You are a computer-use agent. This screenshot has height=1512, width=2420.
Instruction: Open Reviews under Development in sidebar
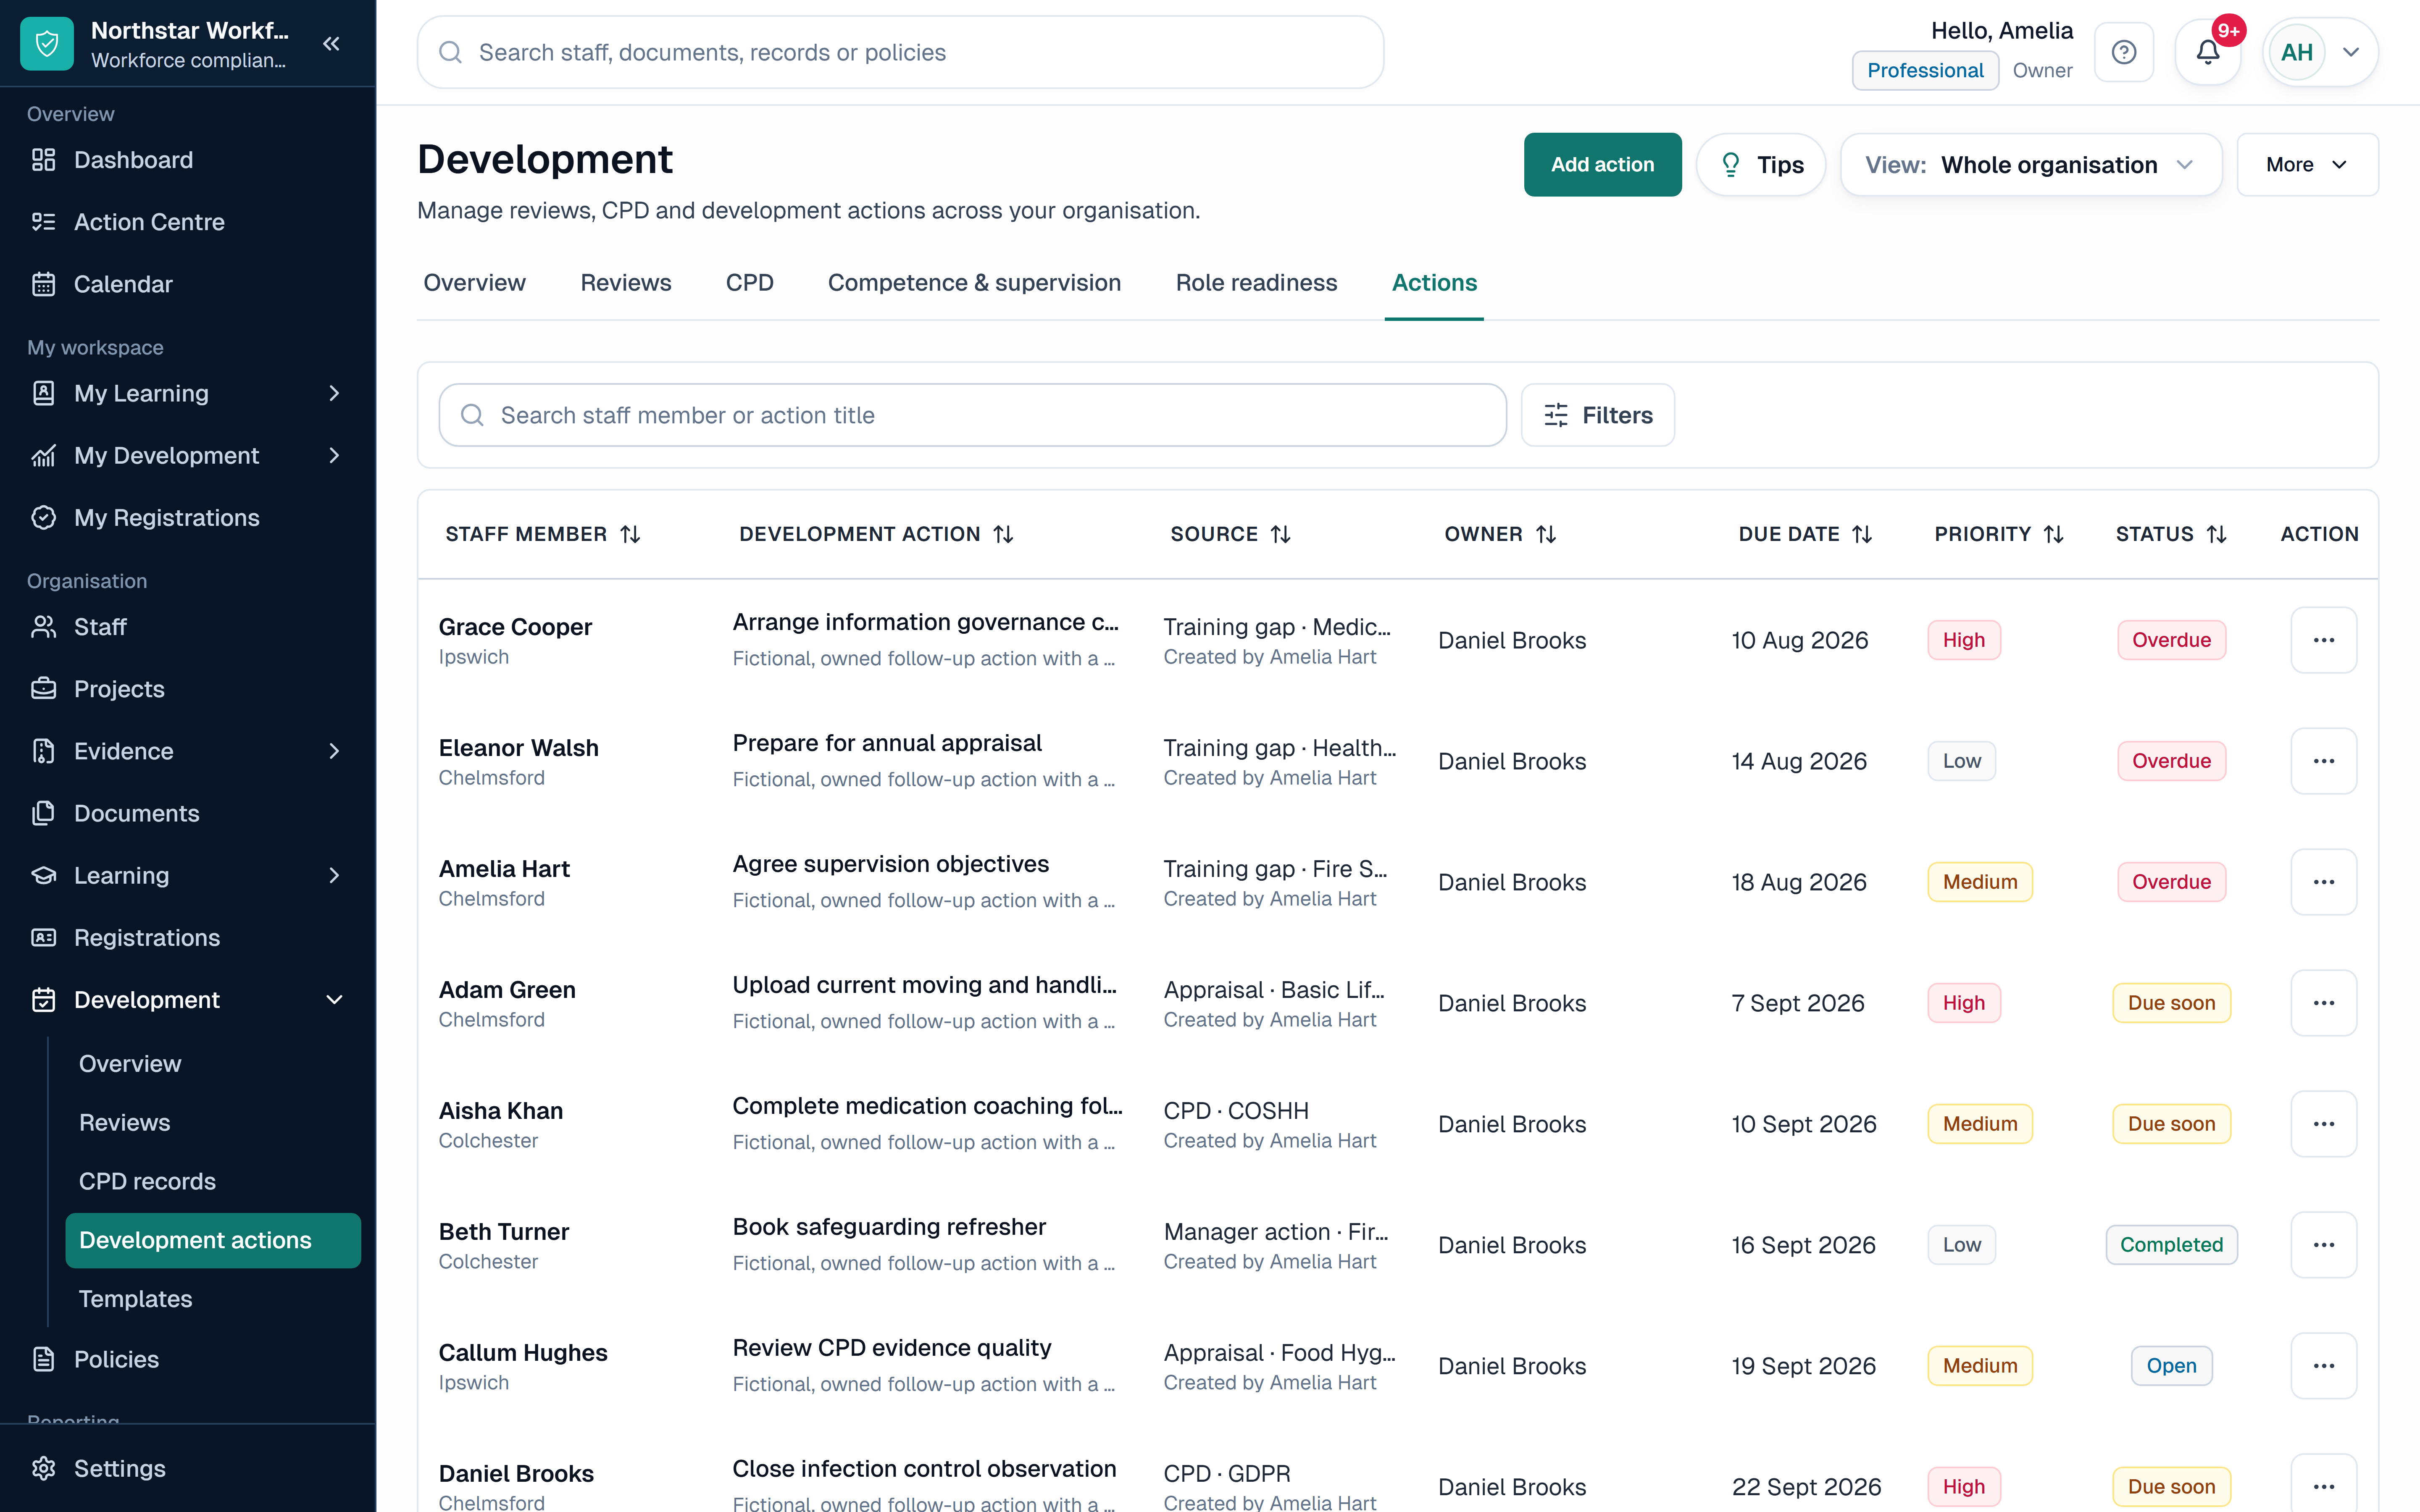point(213,1123)
